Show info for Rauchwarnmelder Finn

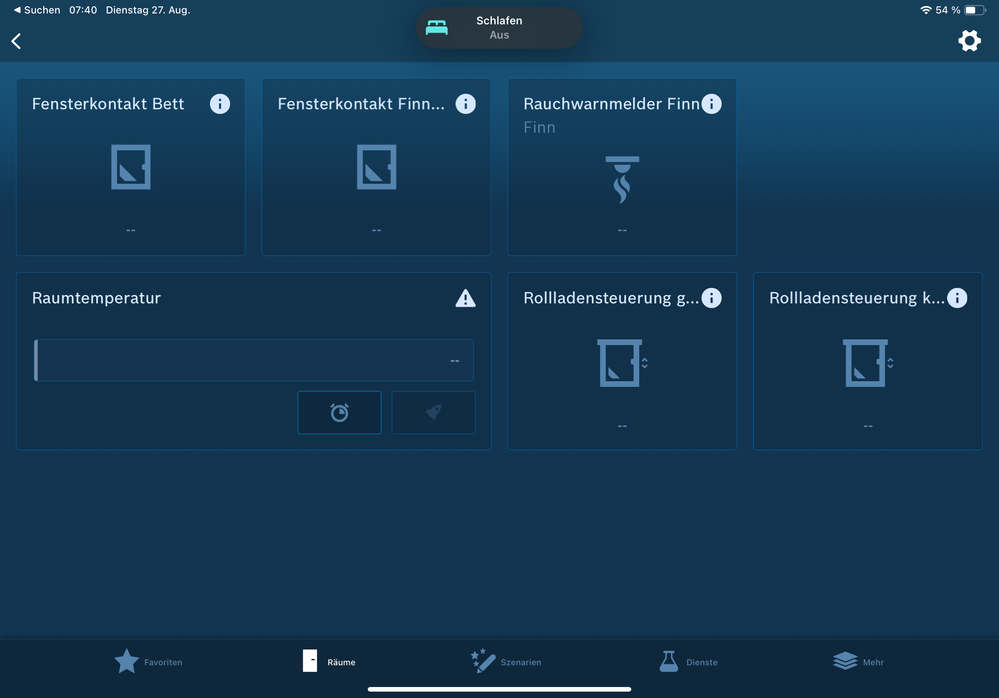coord(711,104)
